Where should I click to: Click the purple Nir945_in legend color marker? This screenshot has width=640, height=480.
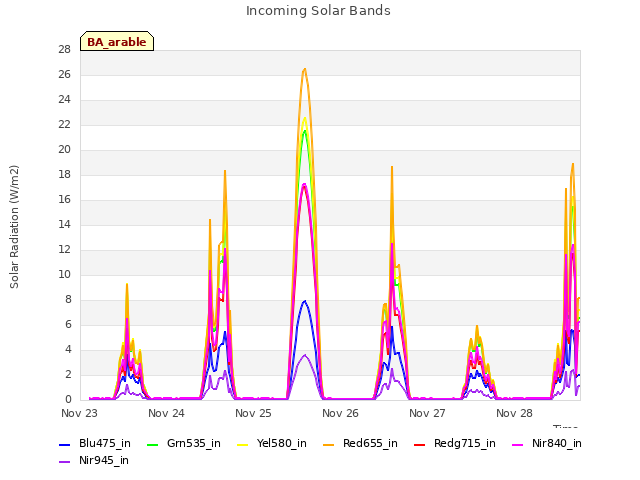pyautogui.click(x=64, y=462)
